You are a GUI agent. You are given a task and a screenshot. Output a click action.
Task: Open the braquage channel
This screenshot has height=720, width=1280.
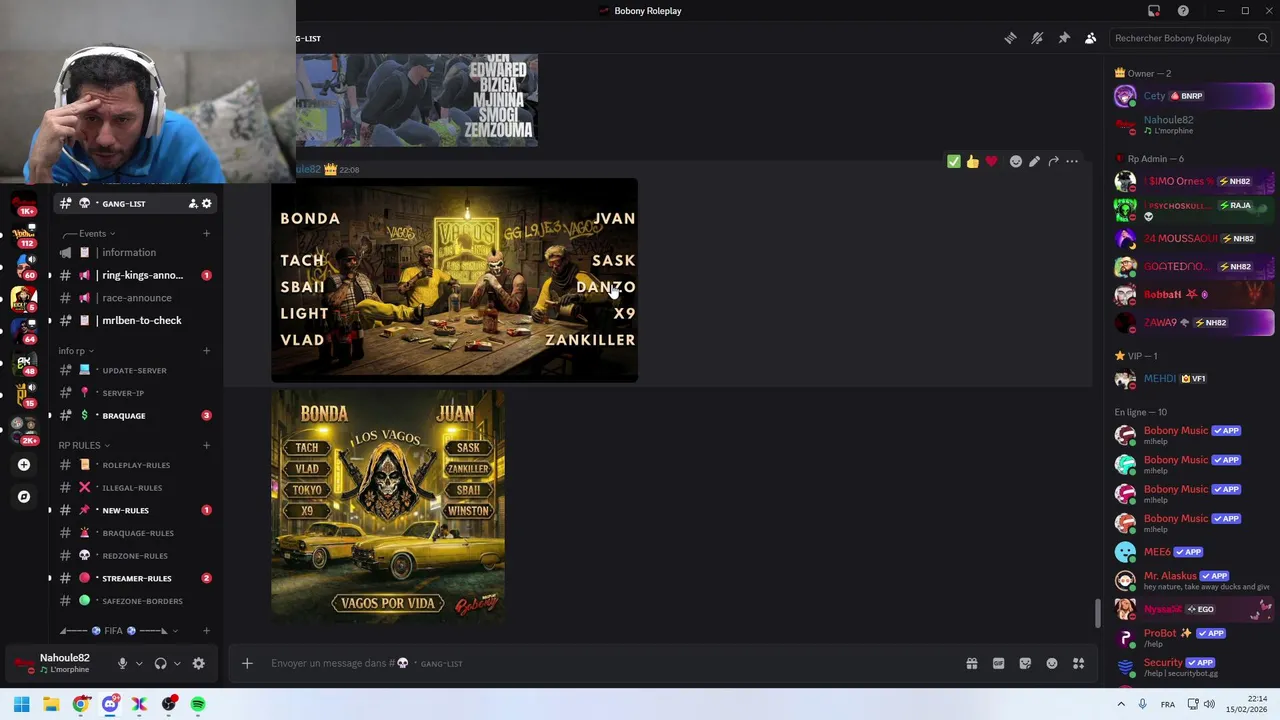[x=134, y=415]
